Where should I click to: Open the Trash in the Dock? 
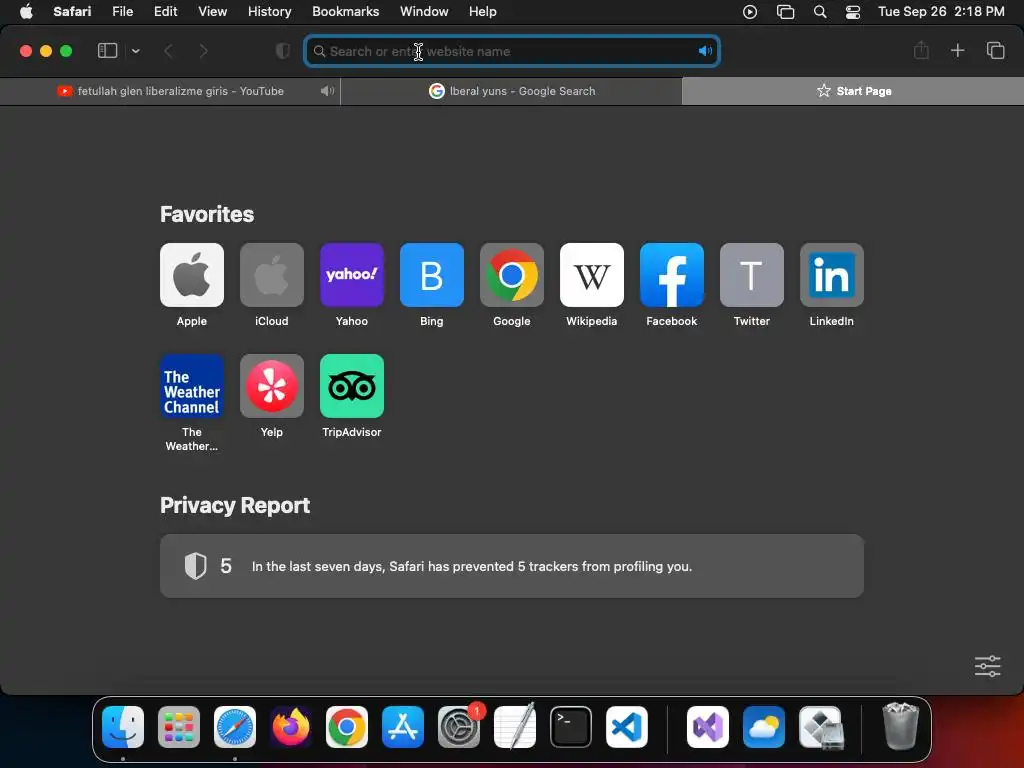click(901, 726)
